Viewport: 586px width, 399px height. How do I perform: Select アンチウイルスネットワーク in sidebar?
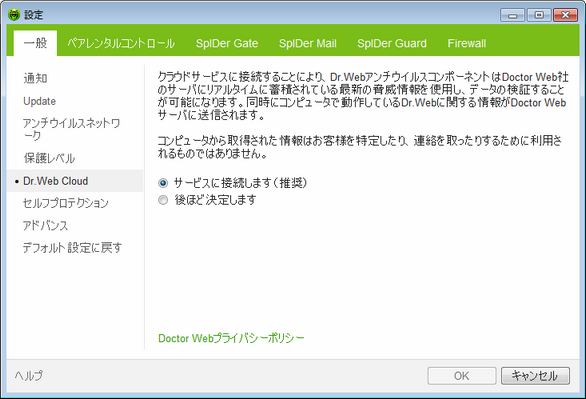point(71,129)
